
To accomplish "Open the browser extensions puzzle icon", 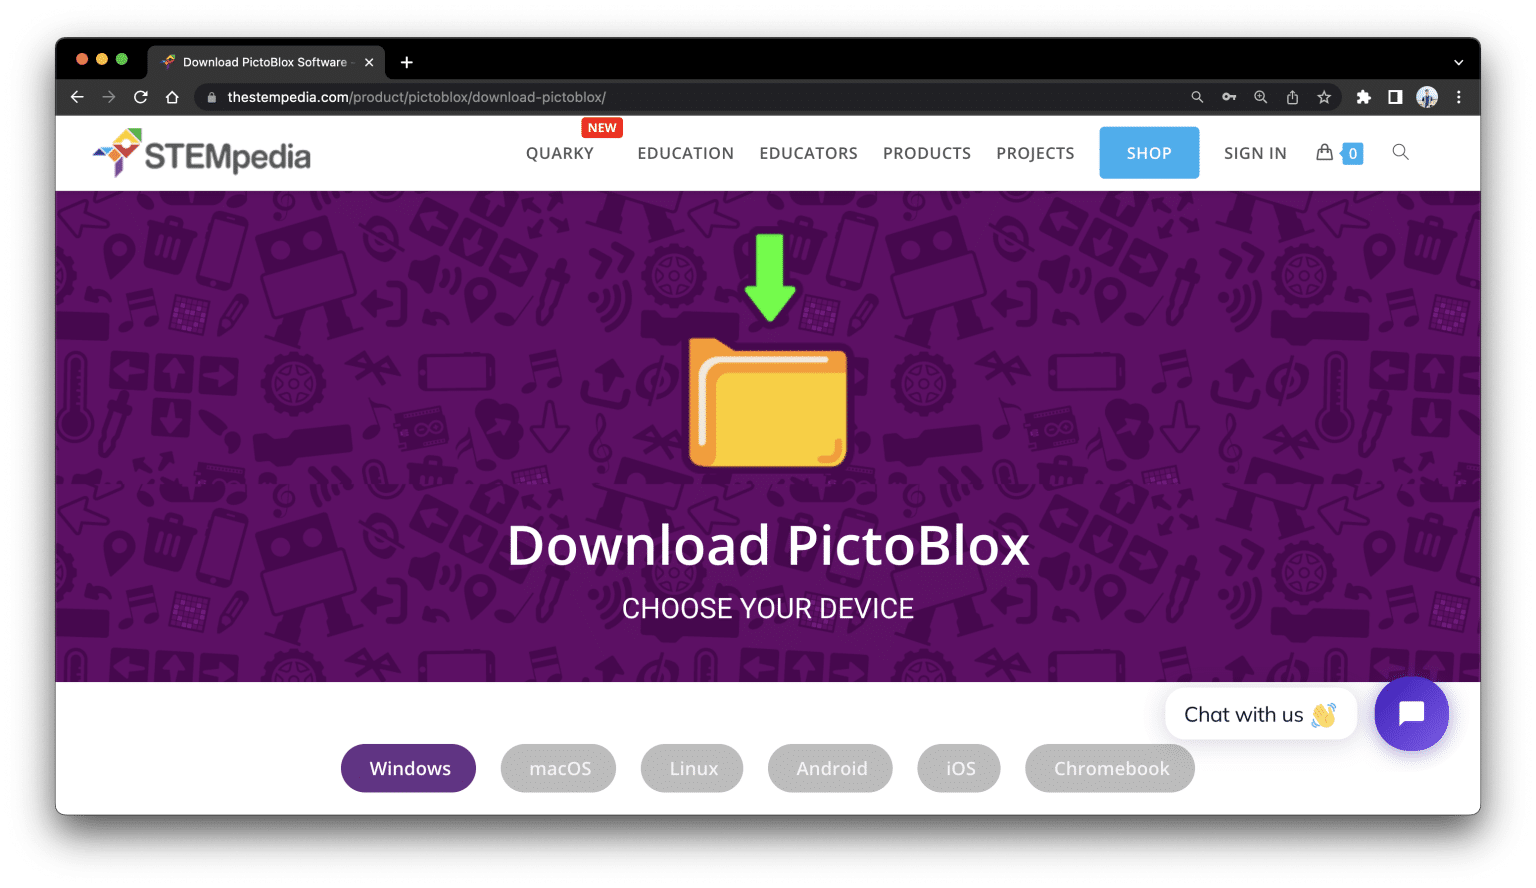I will tap(1364, 97).
